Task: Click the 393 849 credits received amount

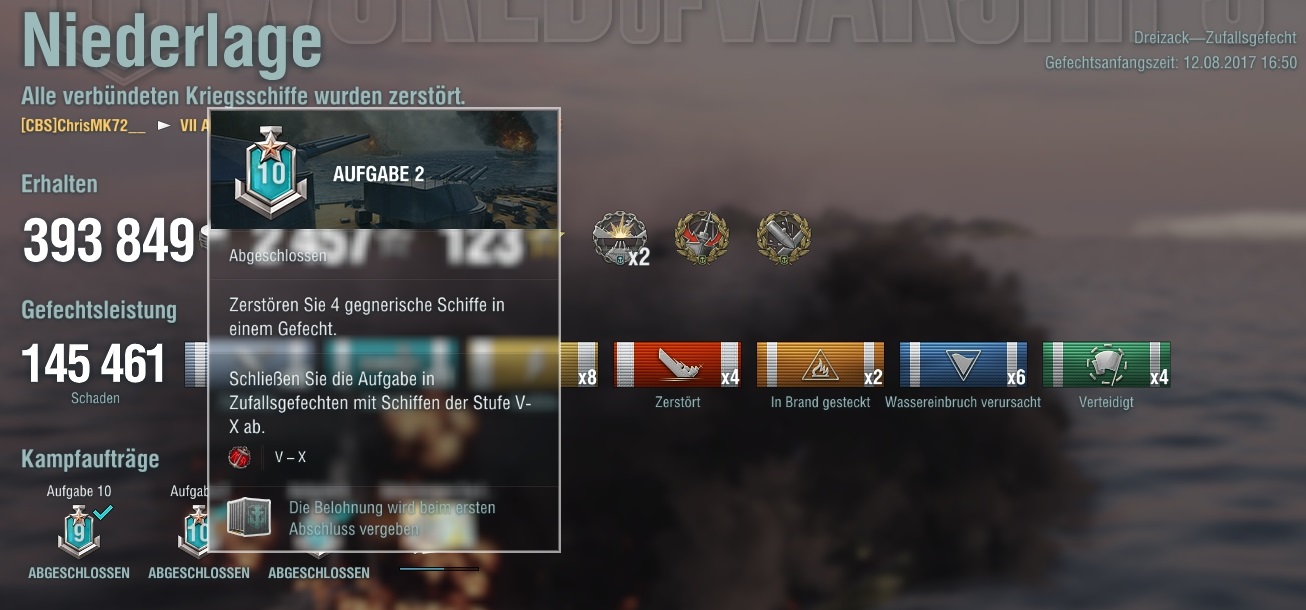Action: [x=108, y=240]
